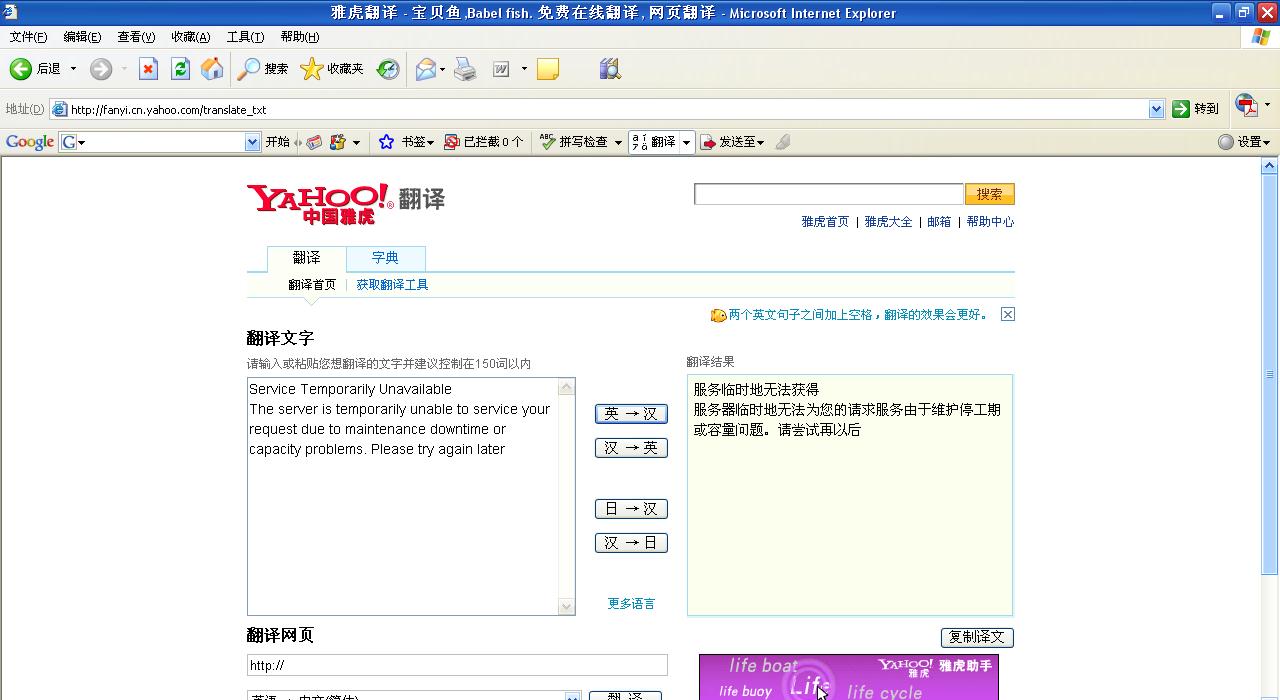1280x700 pixels.
Task: Click the Google toolbar logo
Action: click(30, 142)
